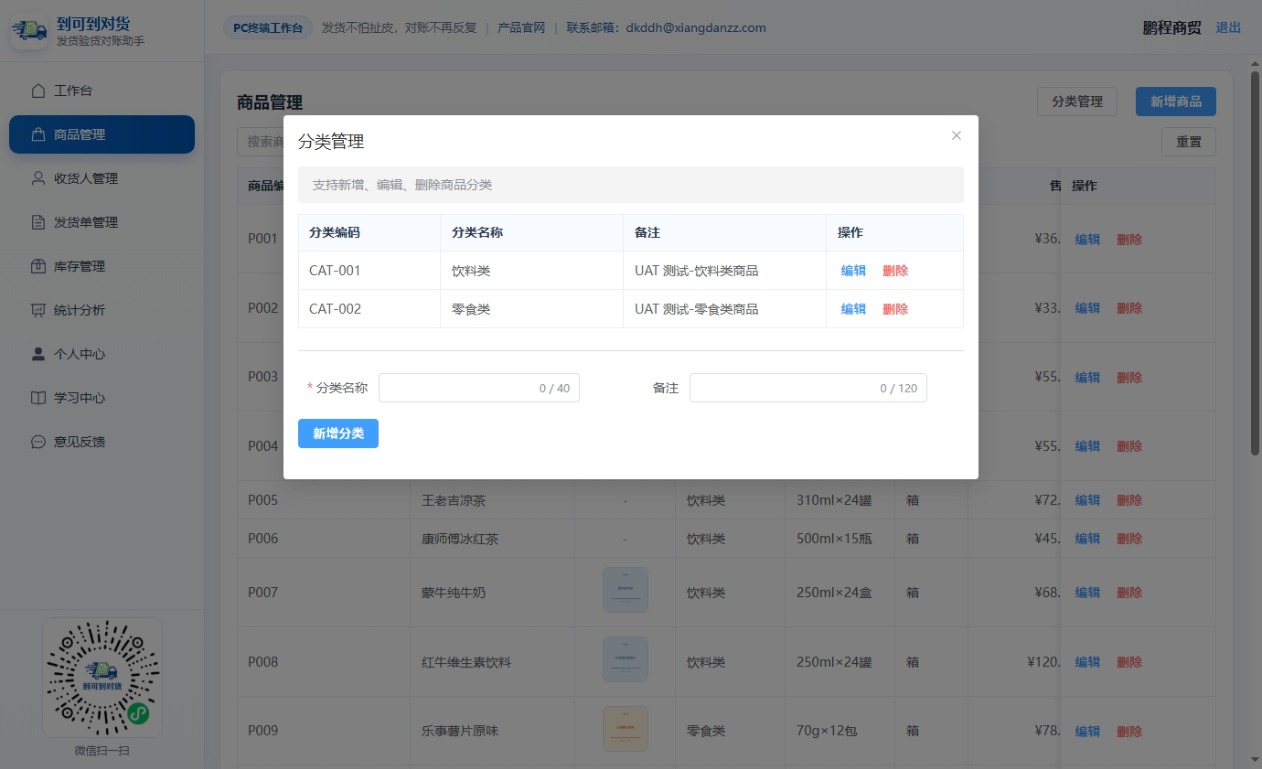1262x769 pixels.
Task: Edit category CAT-001 饮料类
Action: click(x=853, y=271)
